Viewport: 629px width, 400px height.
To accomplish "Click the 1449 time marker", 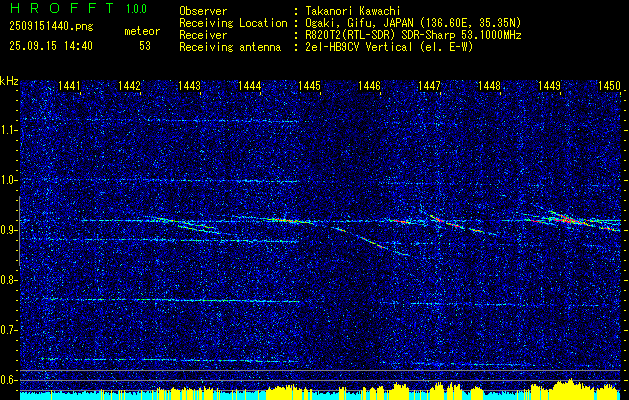I will click(549, 86).
